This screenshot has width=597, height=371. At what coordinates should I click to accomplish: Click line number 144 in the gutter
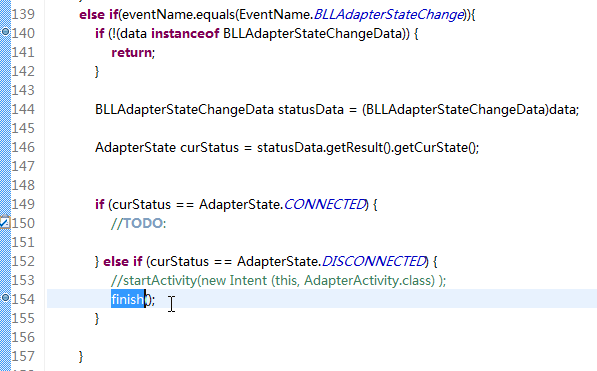click(x=23, y=109)
